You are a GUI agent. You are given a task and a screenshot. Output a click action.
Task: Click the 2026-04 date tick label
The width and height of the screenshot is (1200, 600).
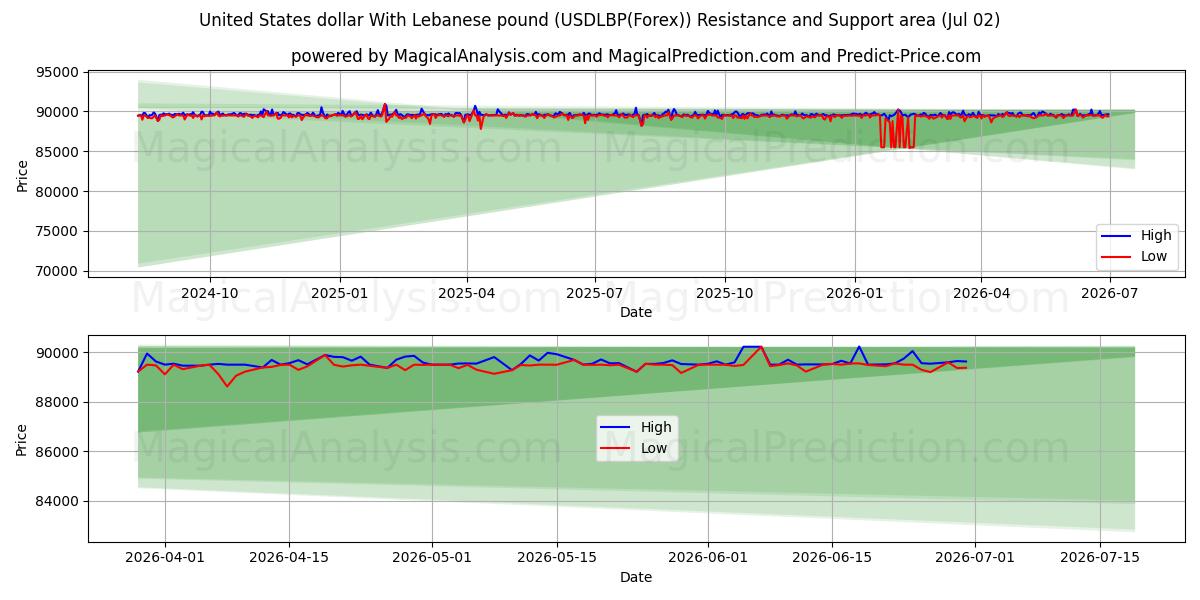981,292
